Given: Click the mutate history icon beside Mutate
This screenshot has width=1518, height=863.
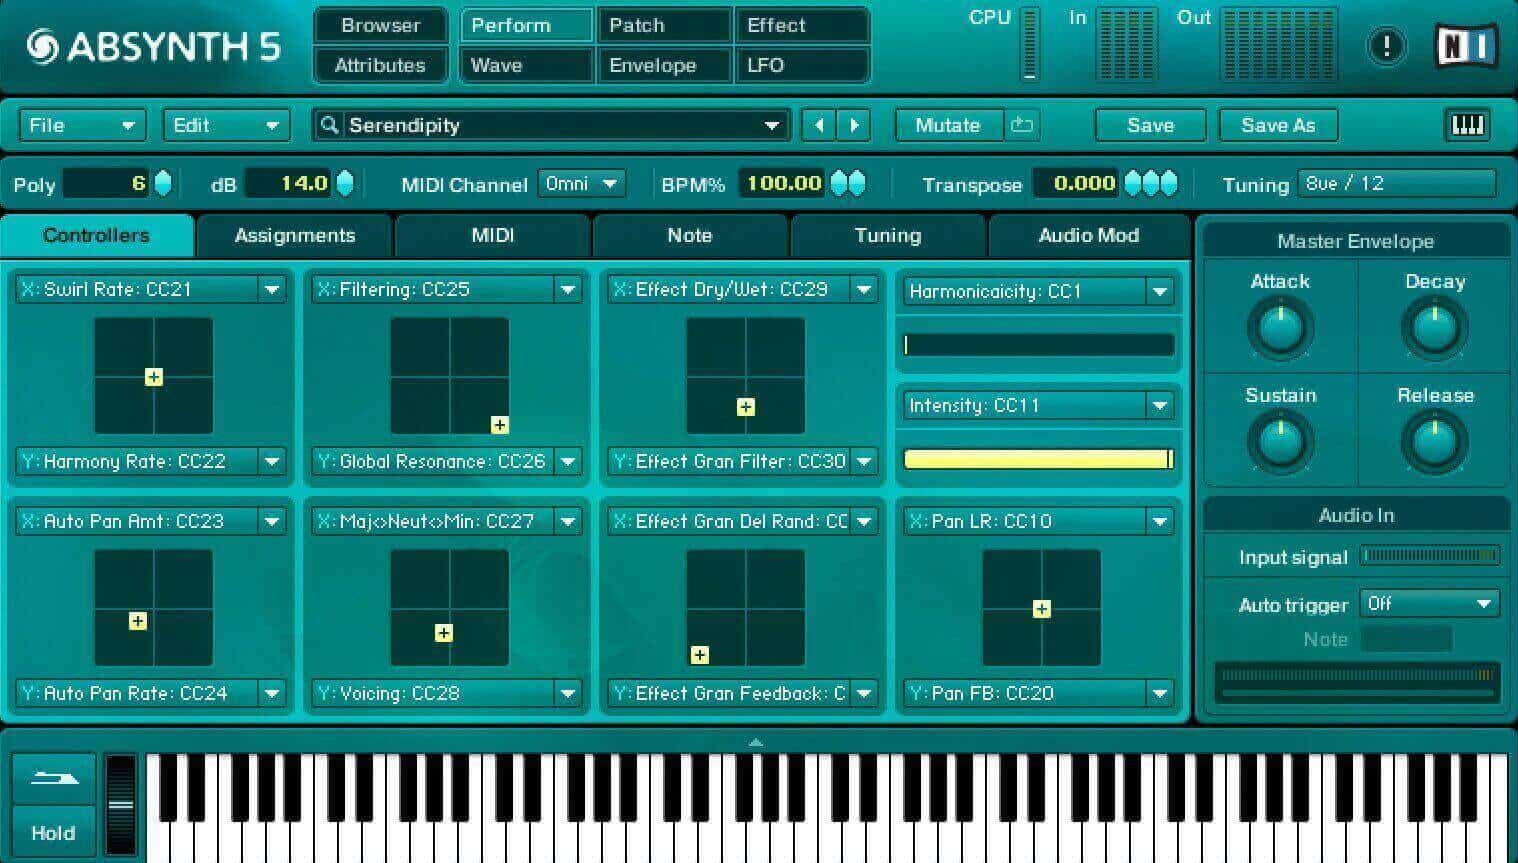Looking at the screenshot, I should (1022, 125).
